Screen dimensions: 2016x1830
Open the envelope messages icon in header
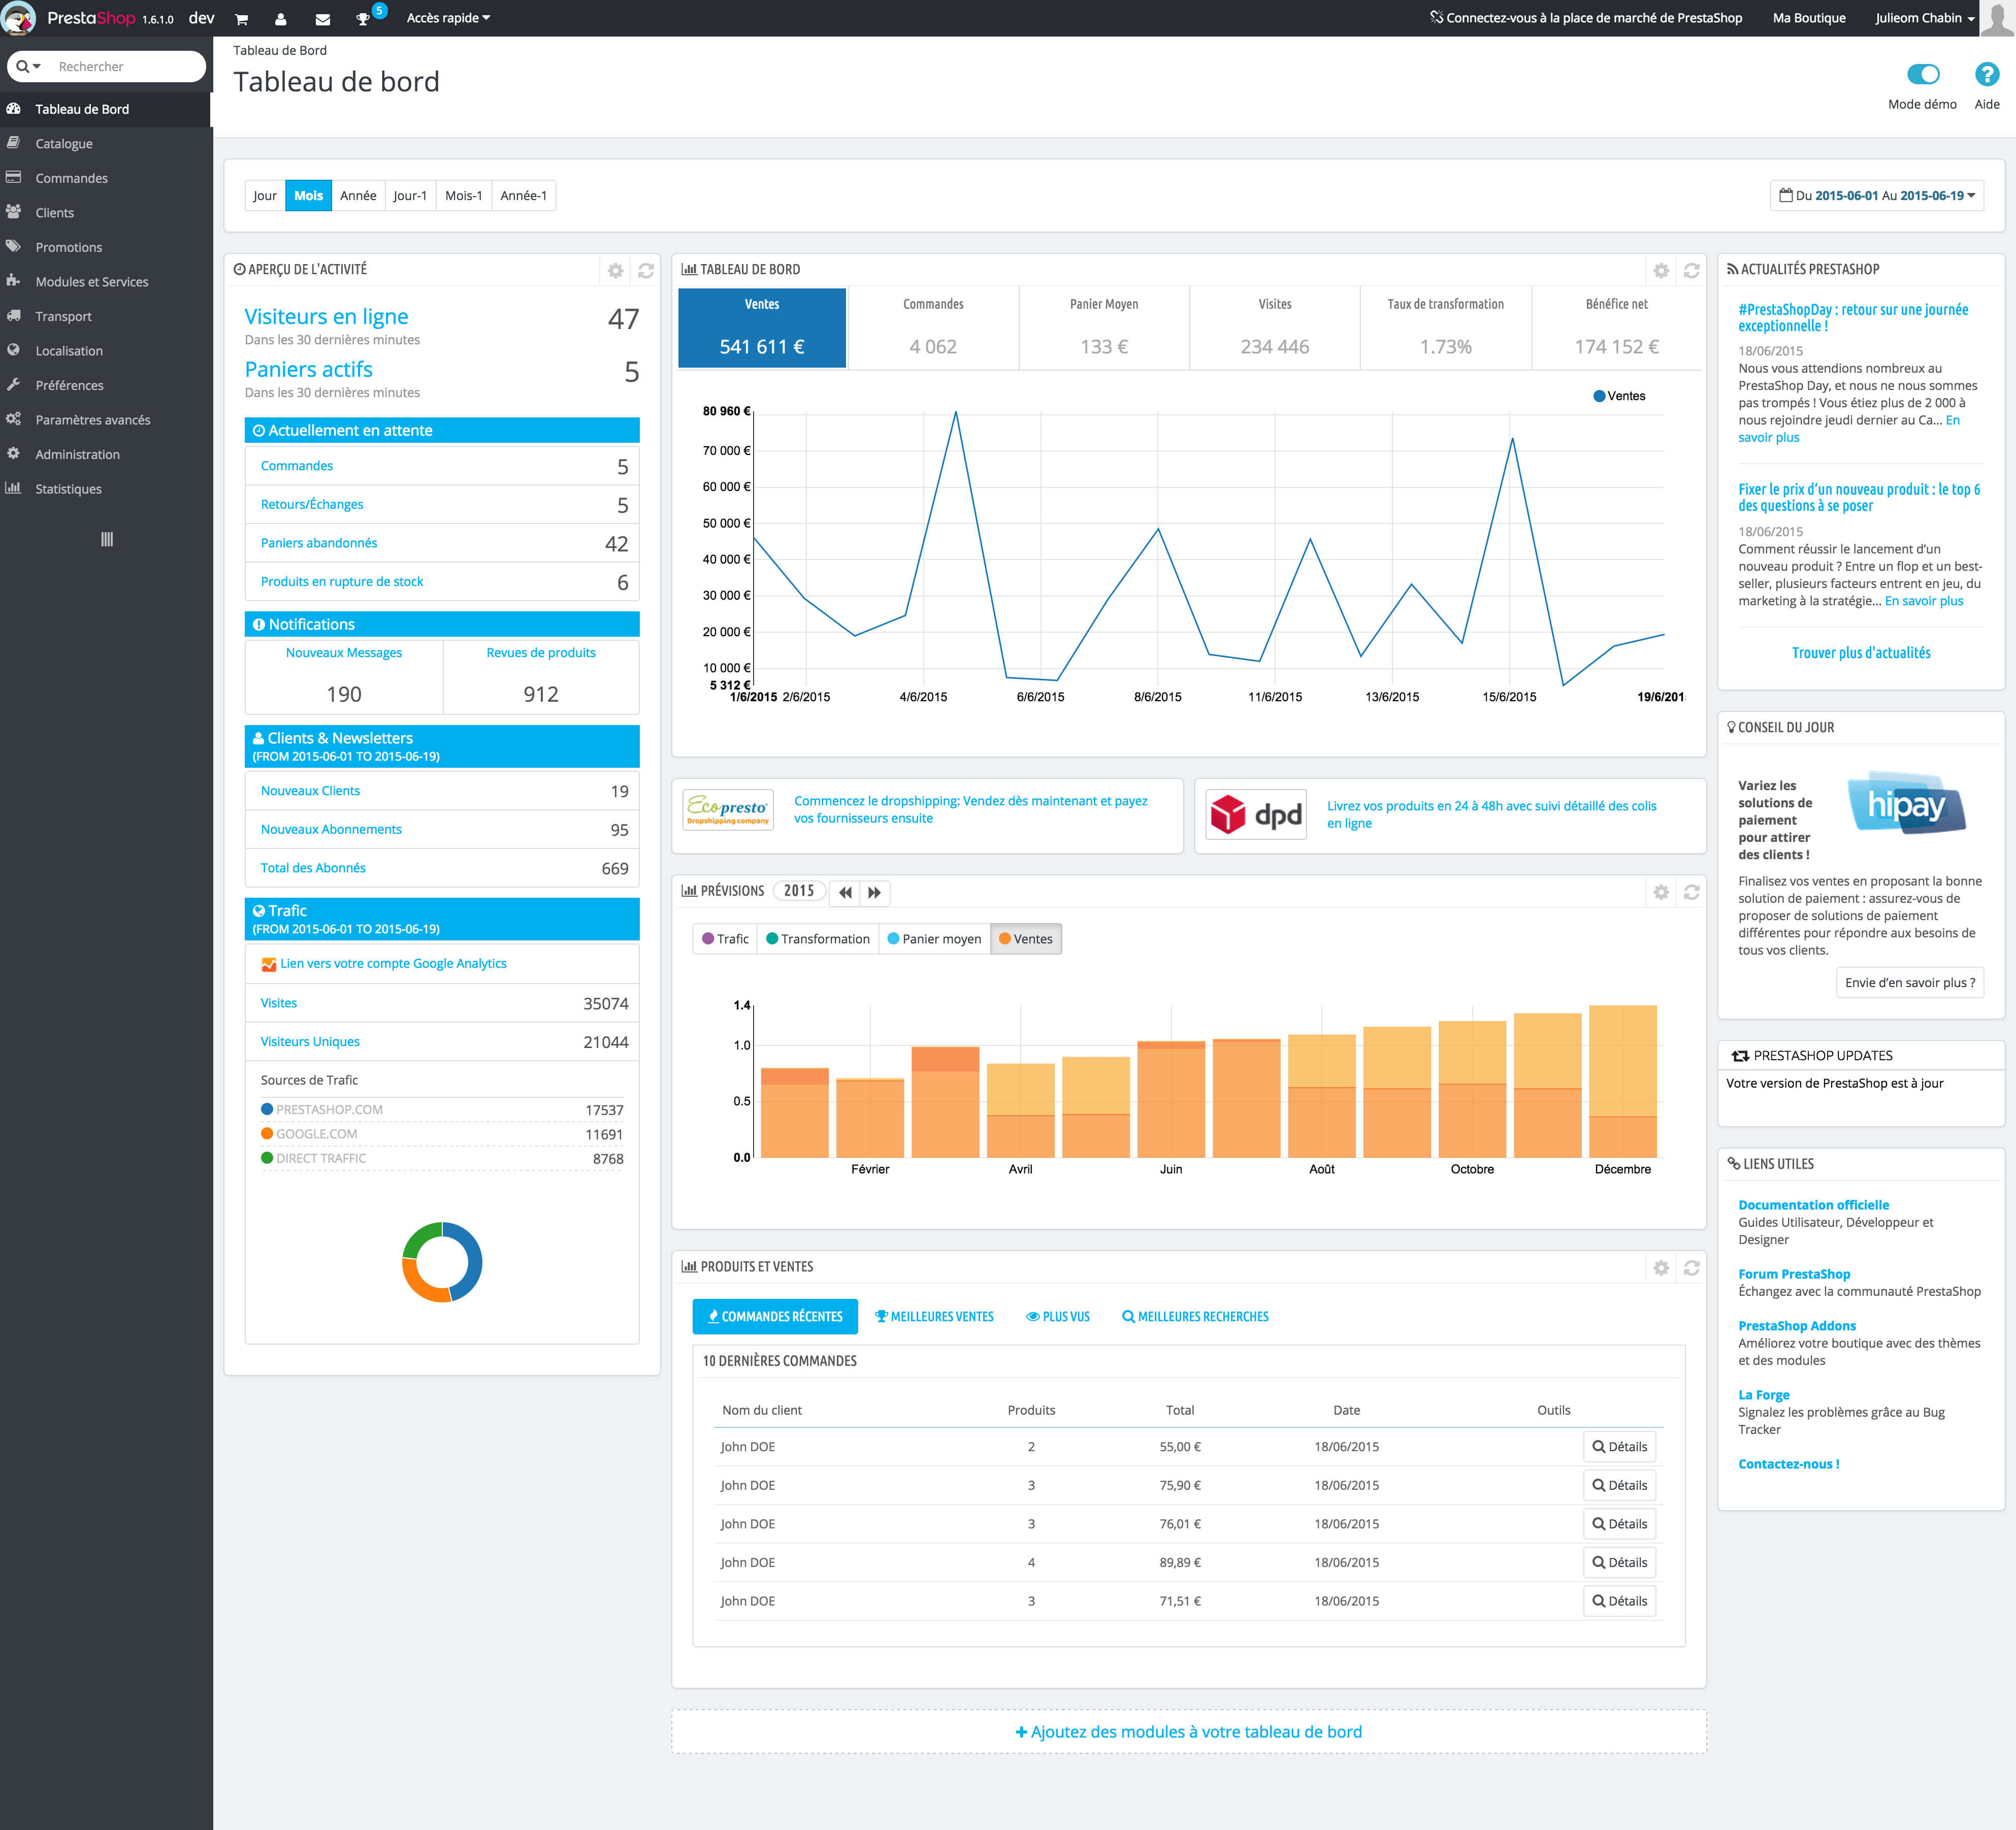[x=322, y=19]
